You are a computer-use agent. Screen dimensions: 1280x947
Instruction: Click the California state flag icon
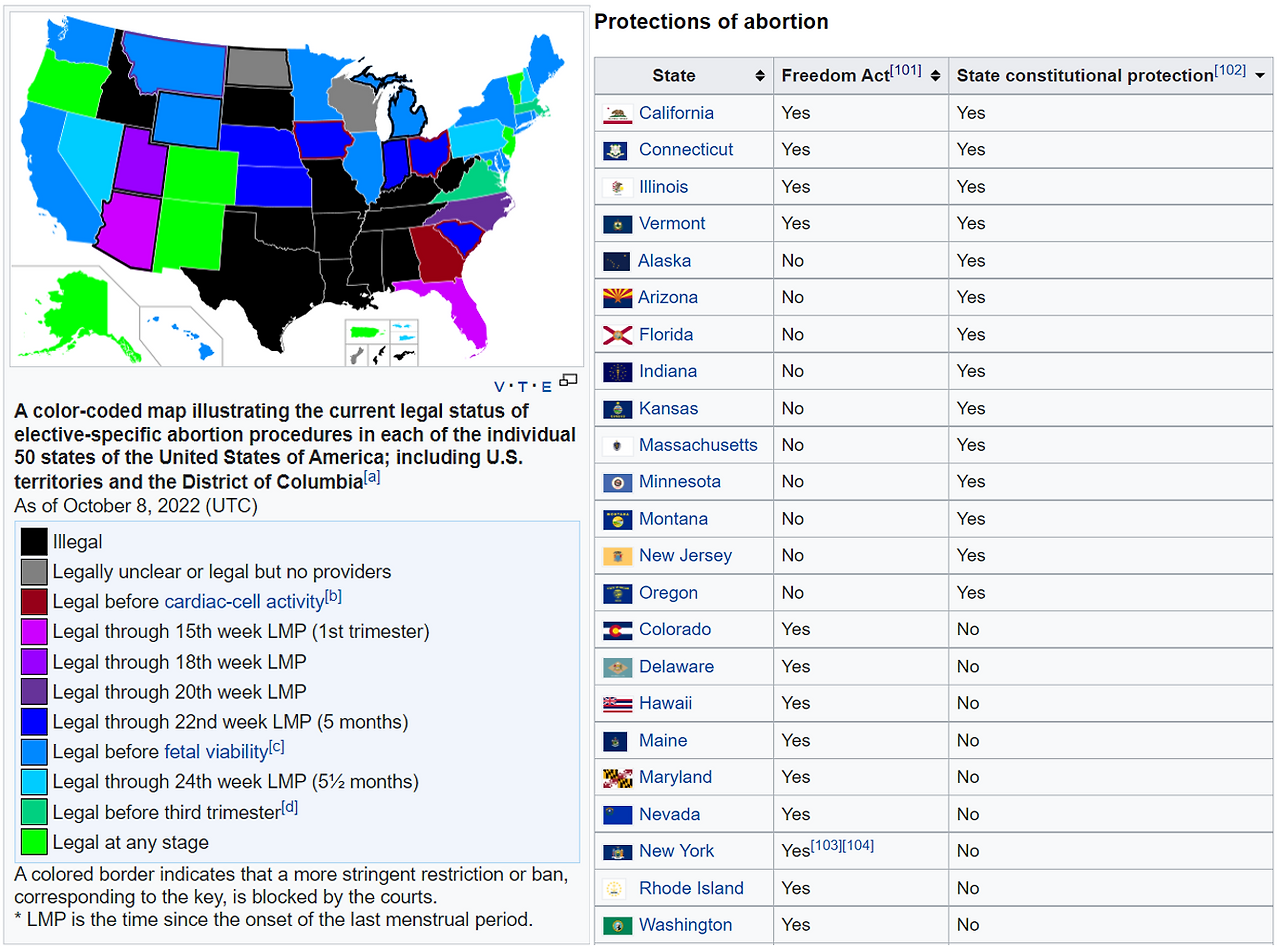point(617,113)
